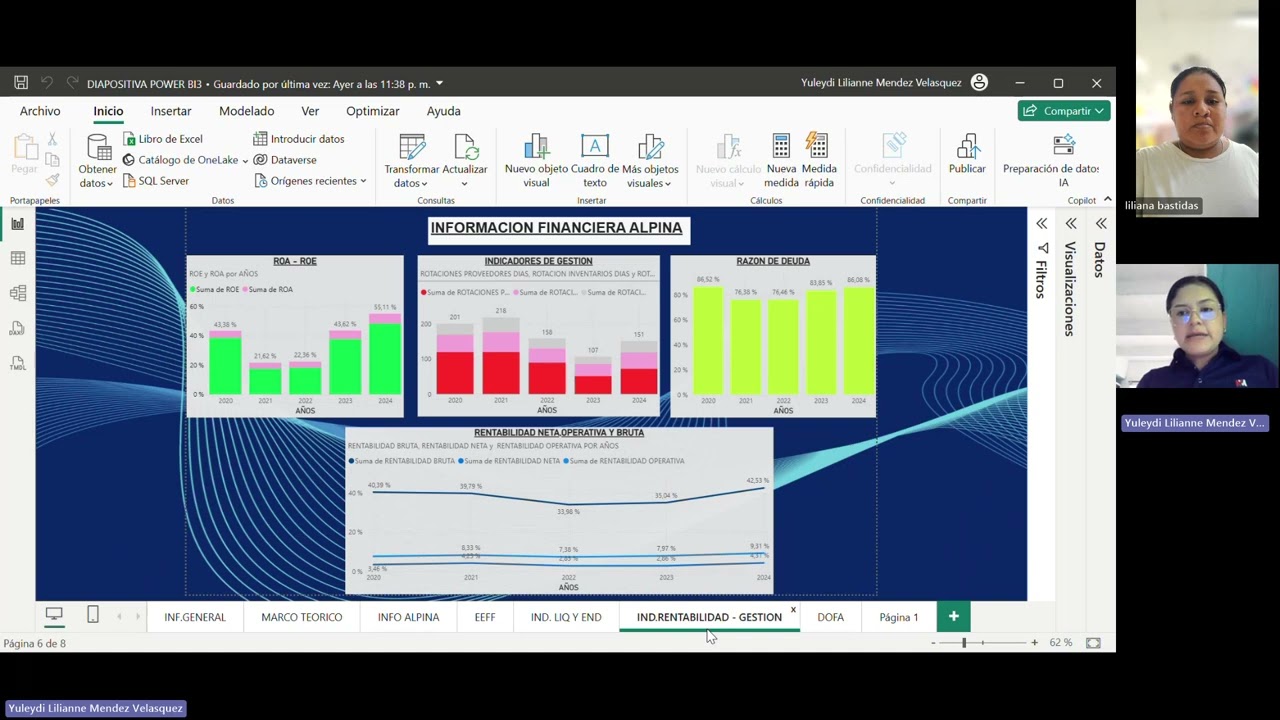Insert a Nuevo objeto visual
The width and height of the screenshot is (1280, 720).
(536, 162)
